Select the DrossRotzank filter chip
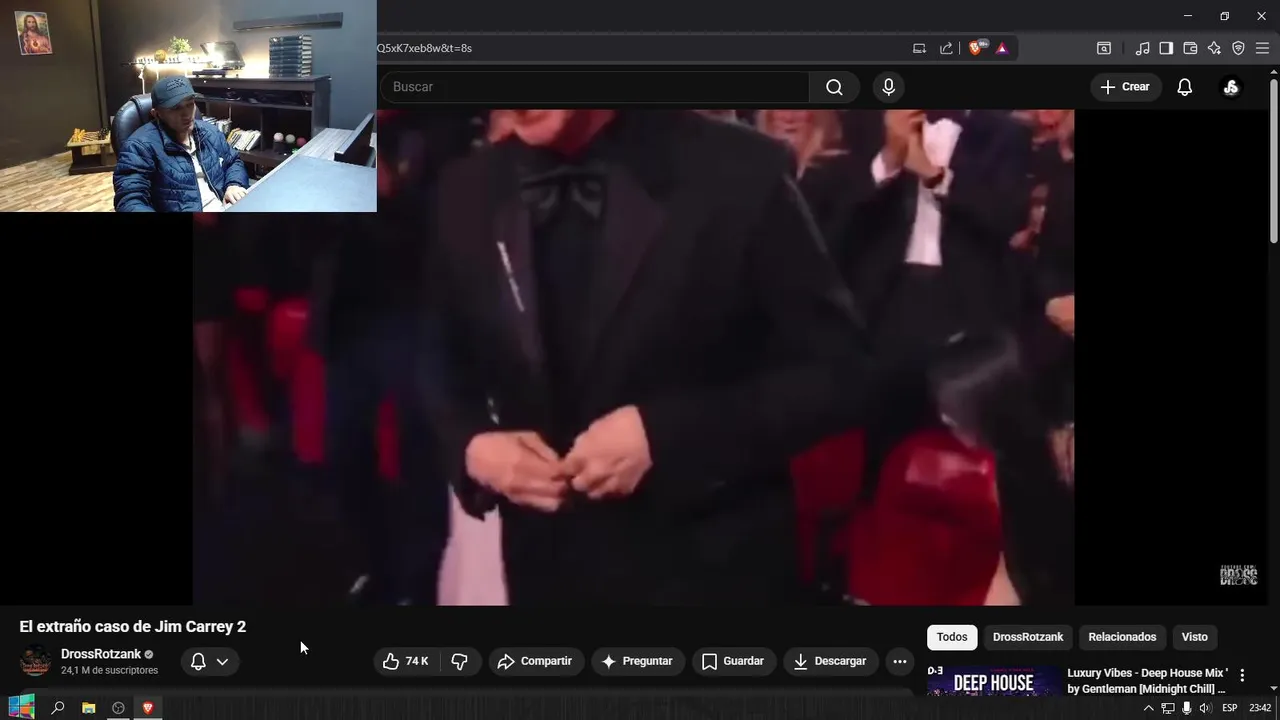Viewport: 1280px width, 720px height. click(x=1028, y=637)
